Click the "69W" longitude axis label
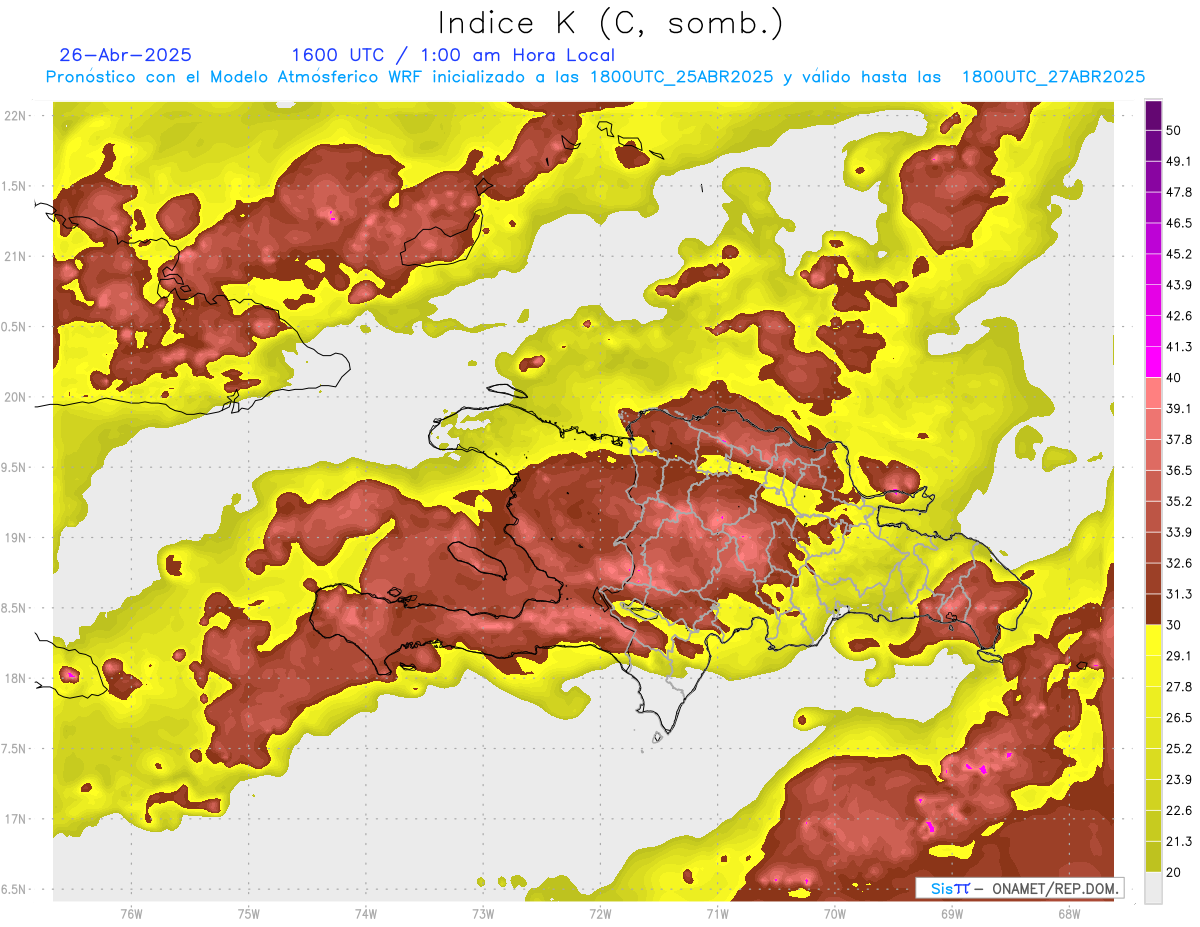 click(952, 913)
